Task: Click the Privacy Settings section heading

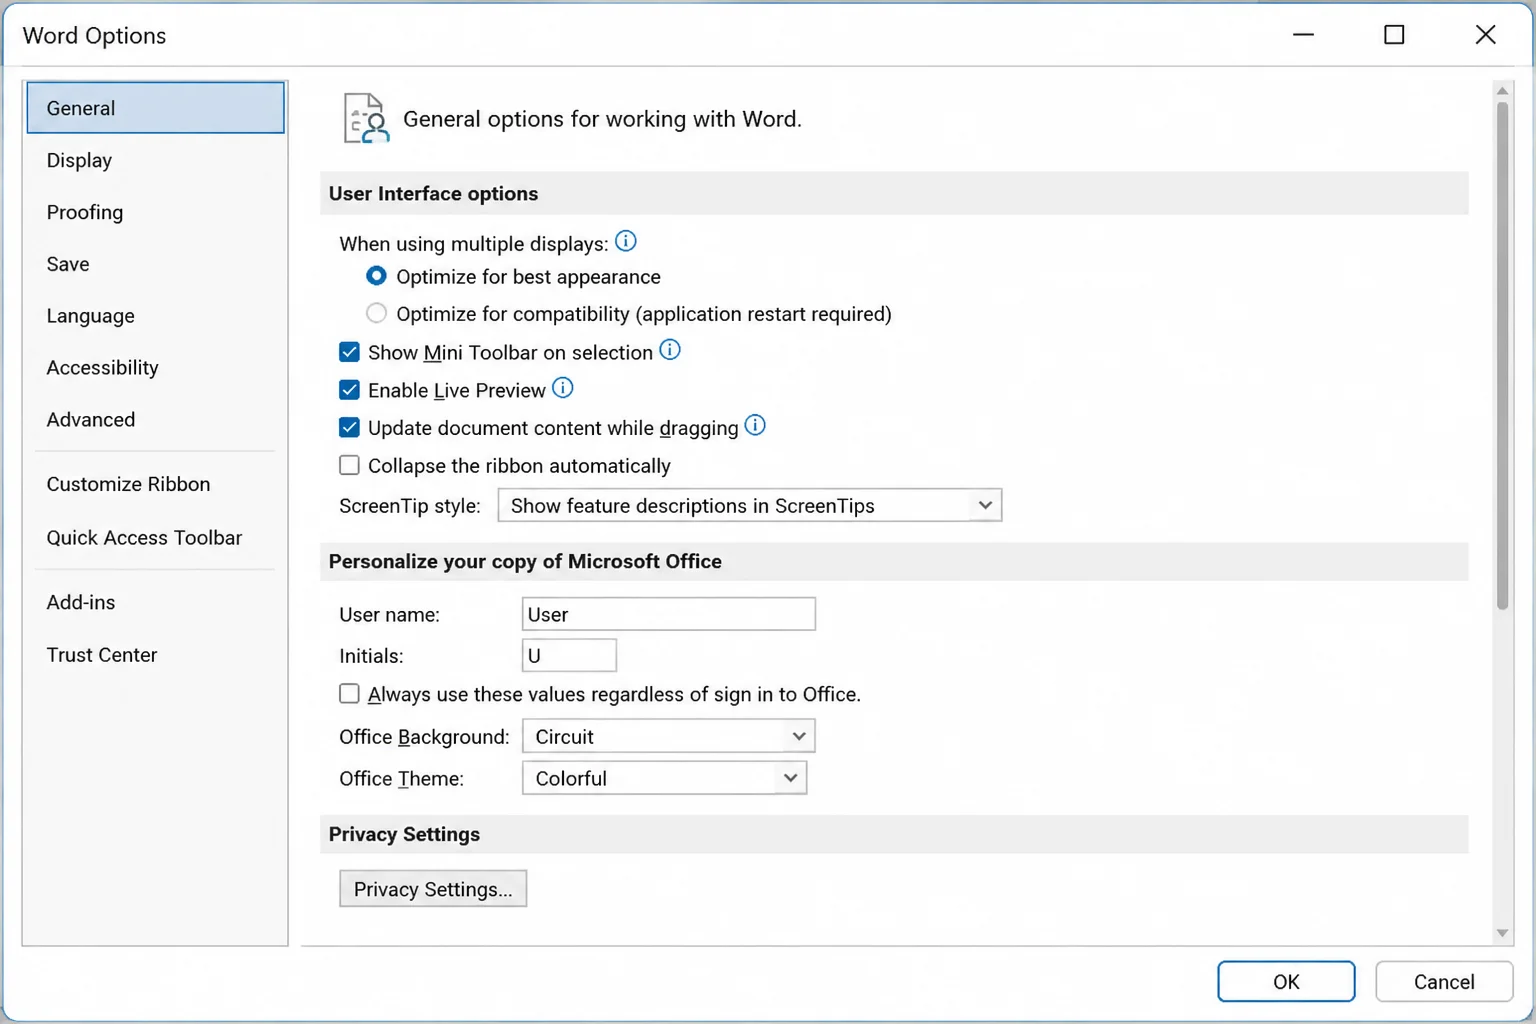Action: tap(404, 834)
